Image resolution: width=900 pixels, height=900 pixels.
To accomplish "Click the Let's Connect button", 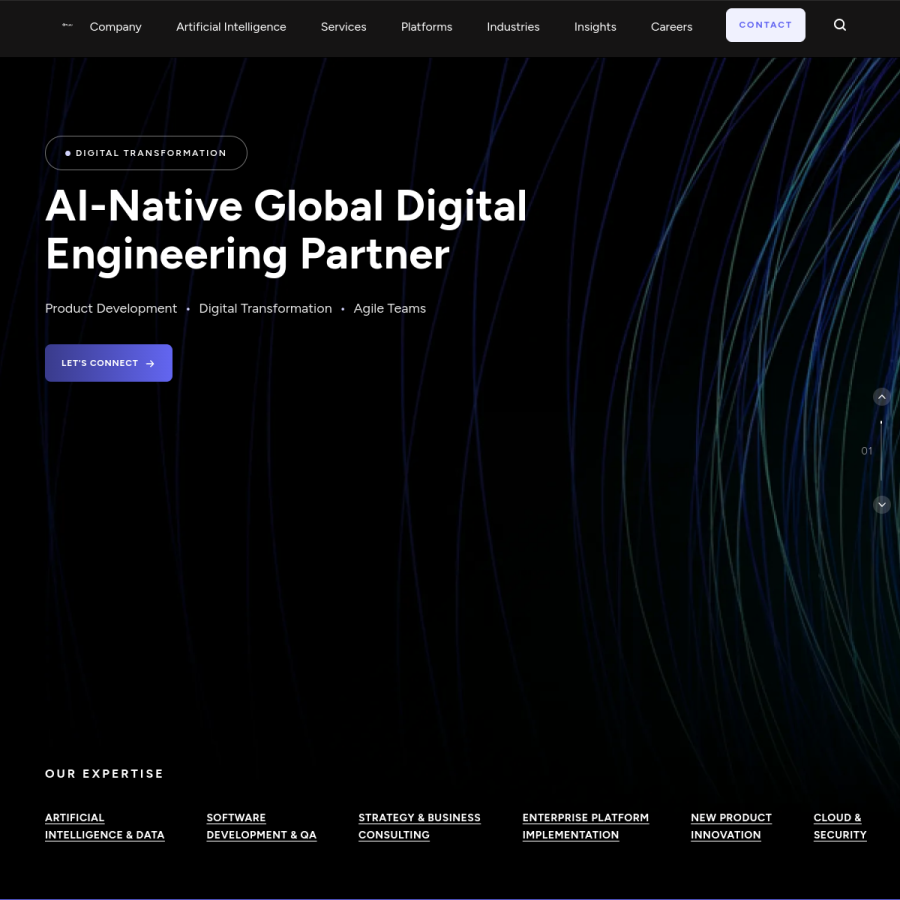I will (x=108, y=363).
